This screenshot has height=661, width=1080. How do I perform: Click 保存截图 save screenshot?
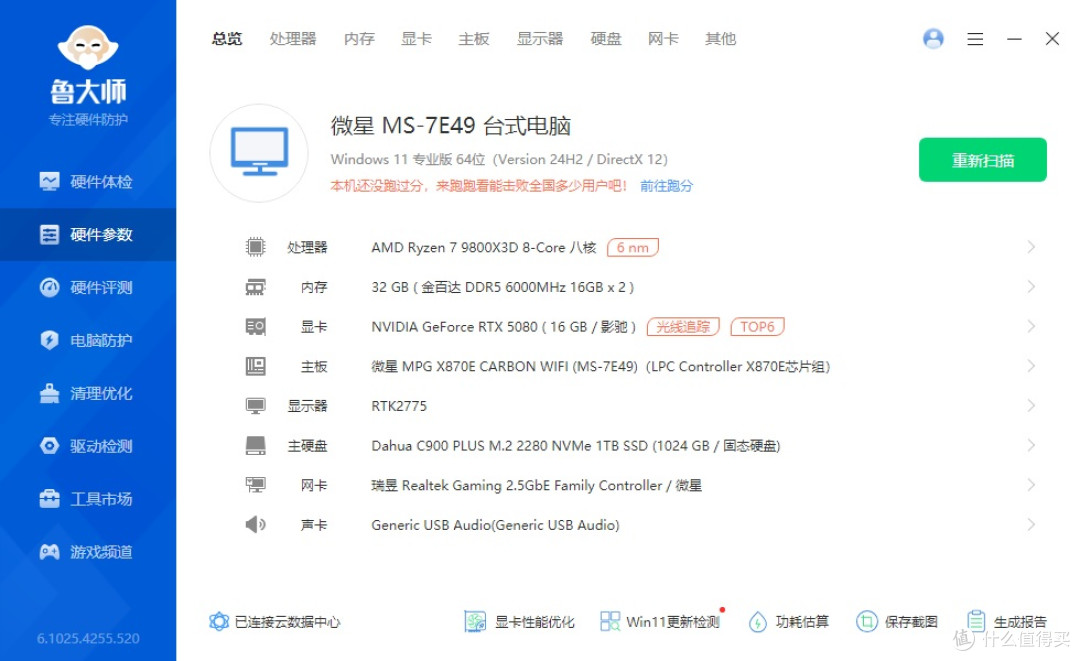897,622
